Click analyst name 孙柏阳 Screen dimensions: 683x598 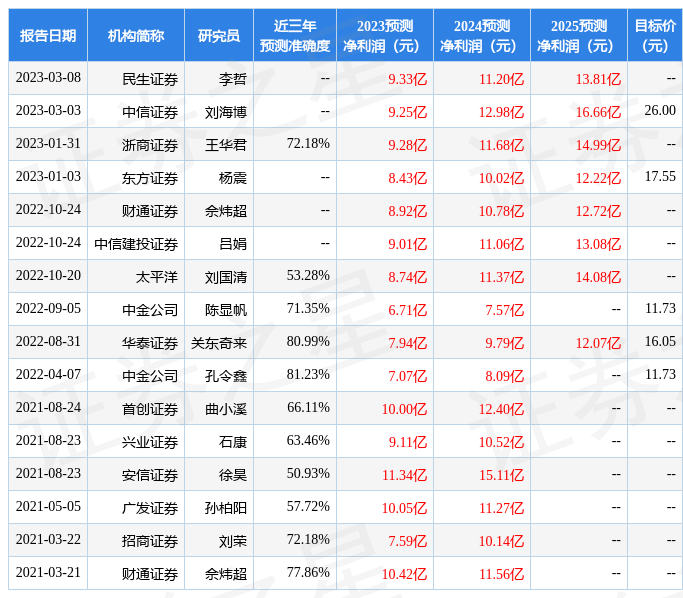[x=226, y=508]
